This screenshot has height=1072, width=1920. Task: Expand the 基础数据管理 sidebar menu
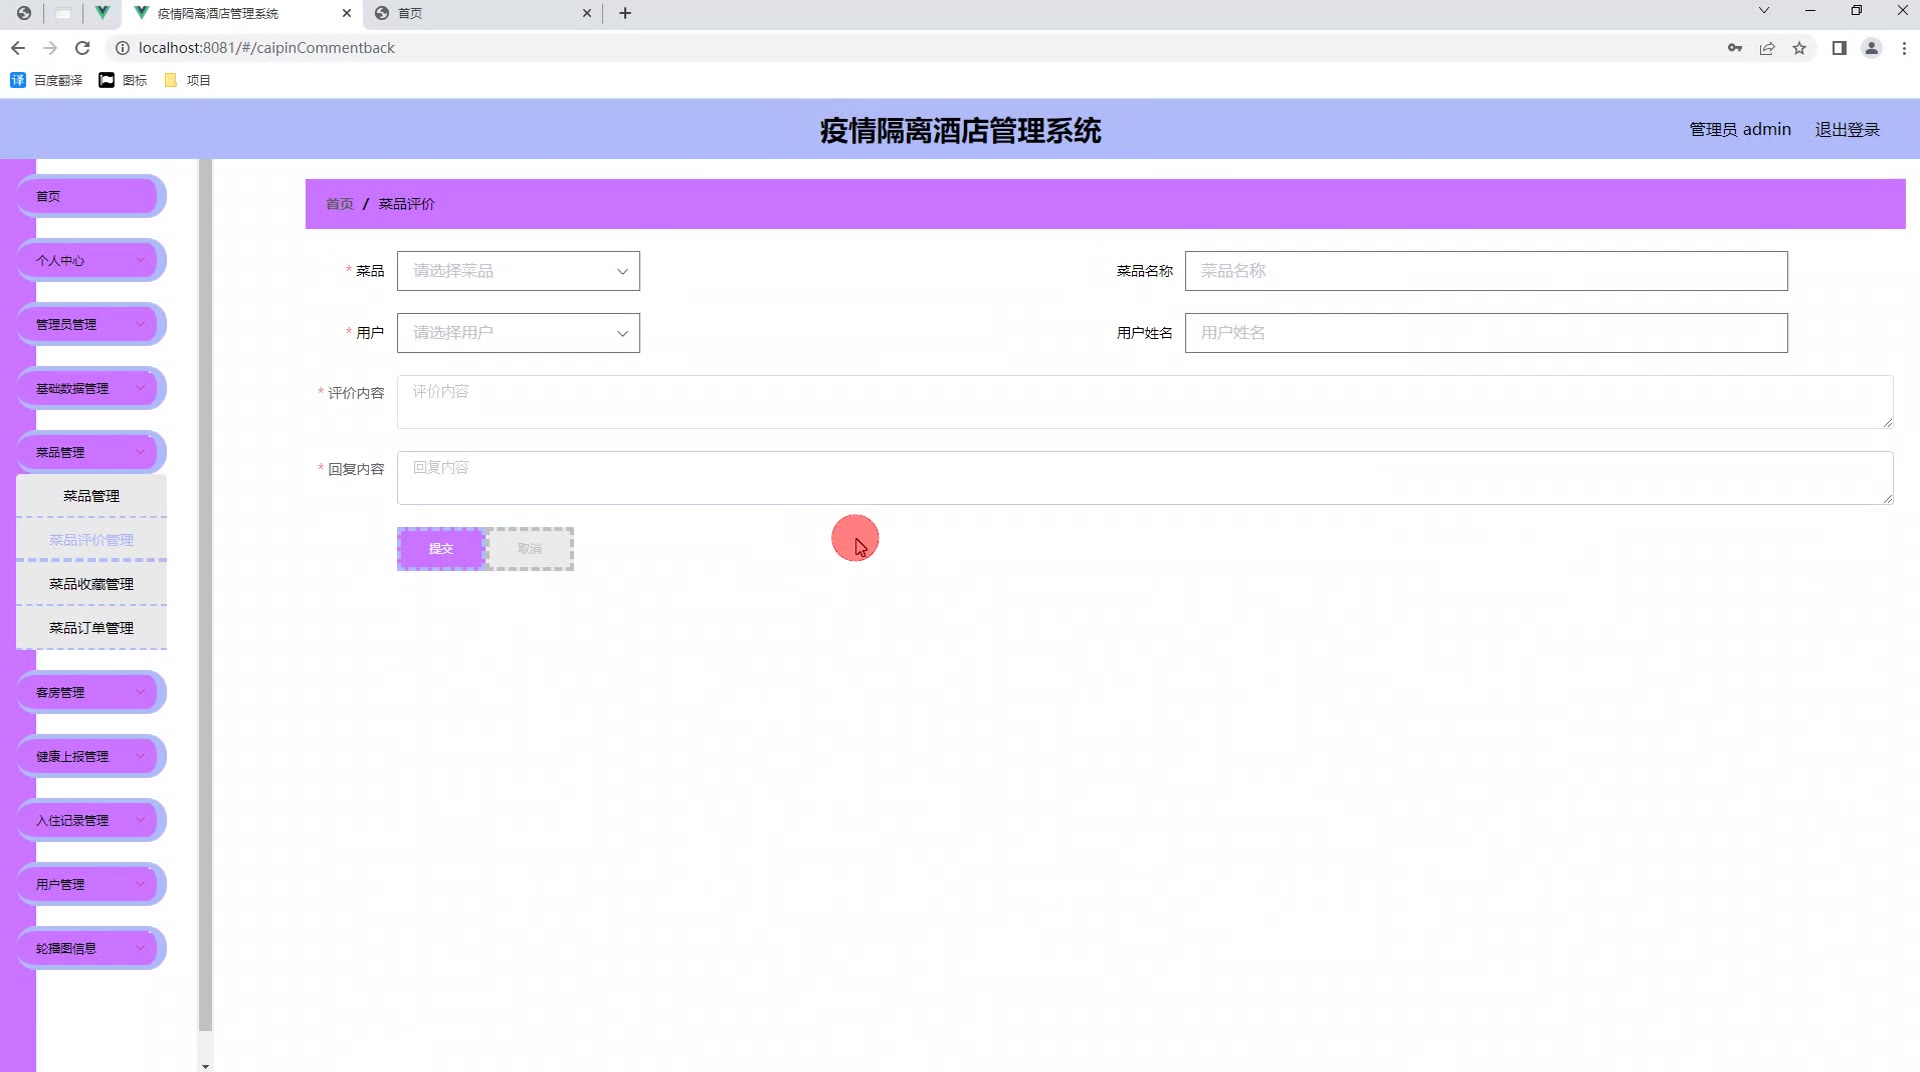90,388
